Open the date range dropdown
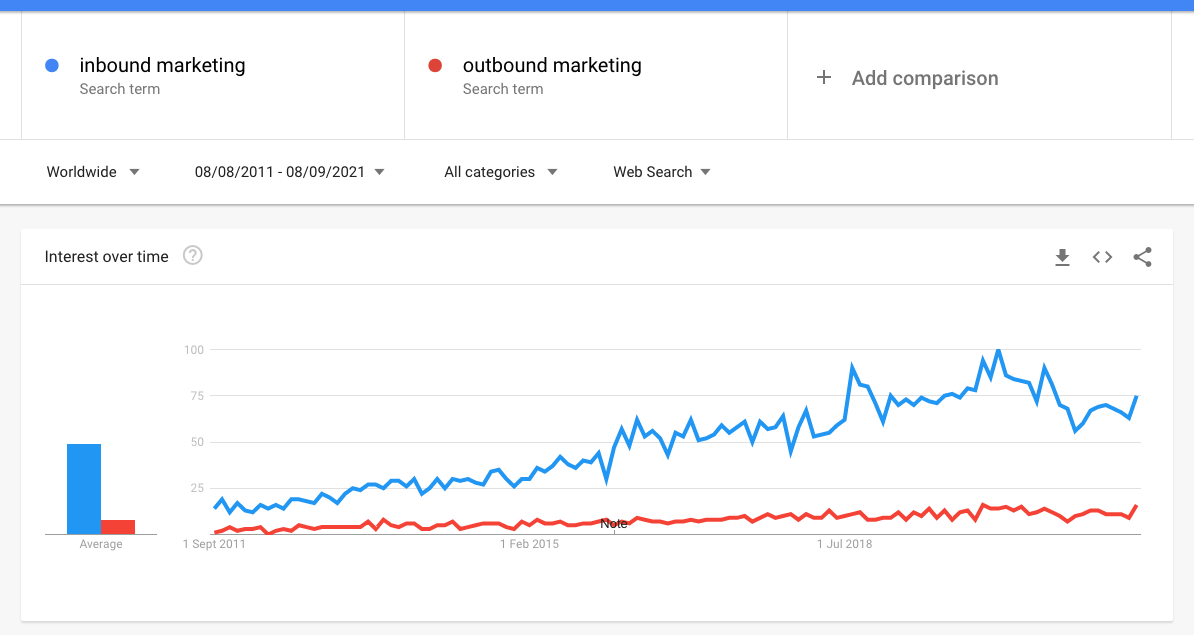The height and width of the screenshot is (635, 1194). click(x=289, y=172)
